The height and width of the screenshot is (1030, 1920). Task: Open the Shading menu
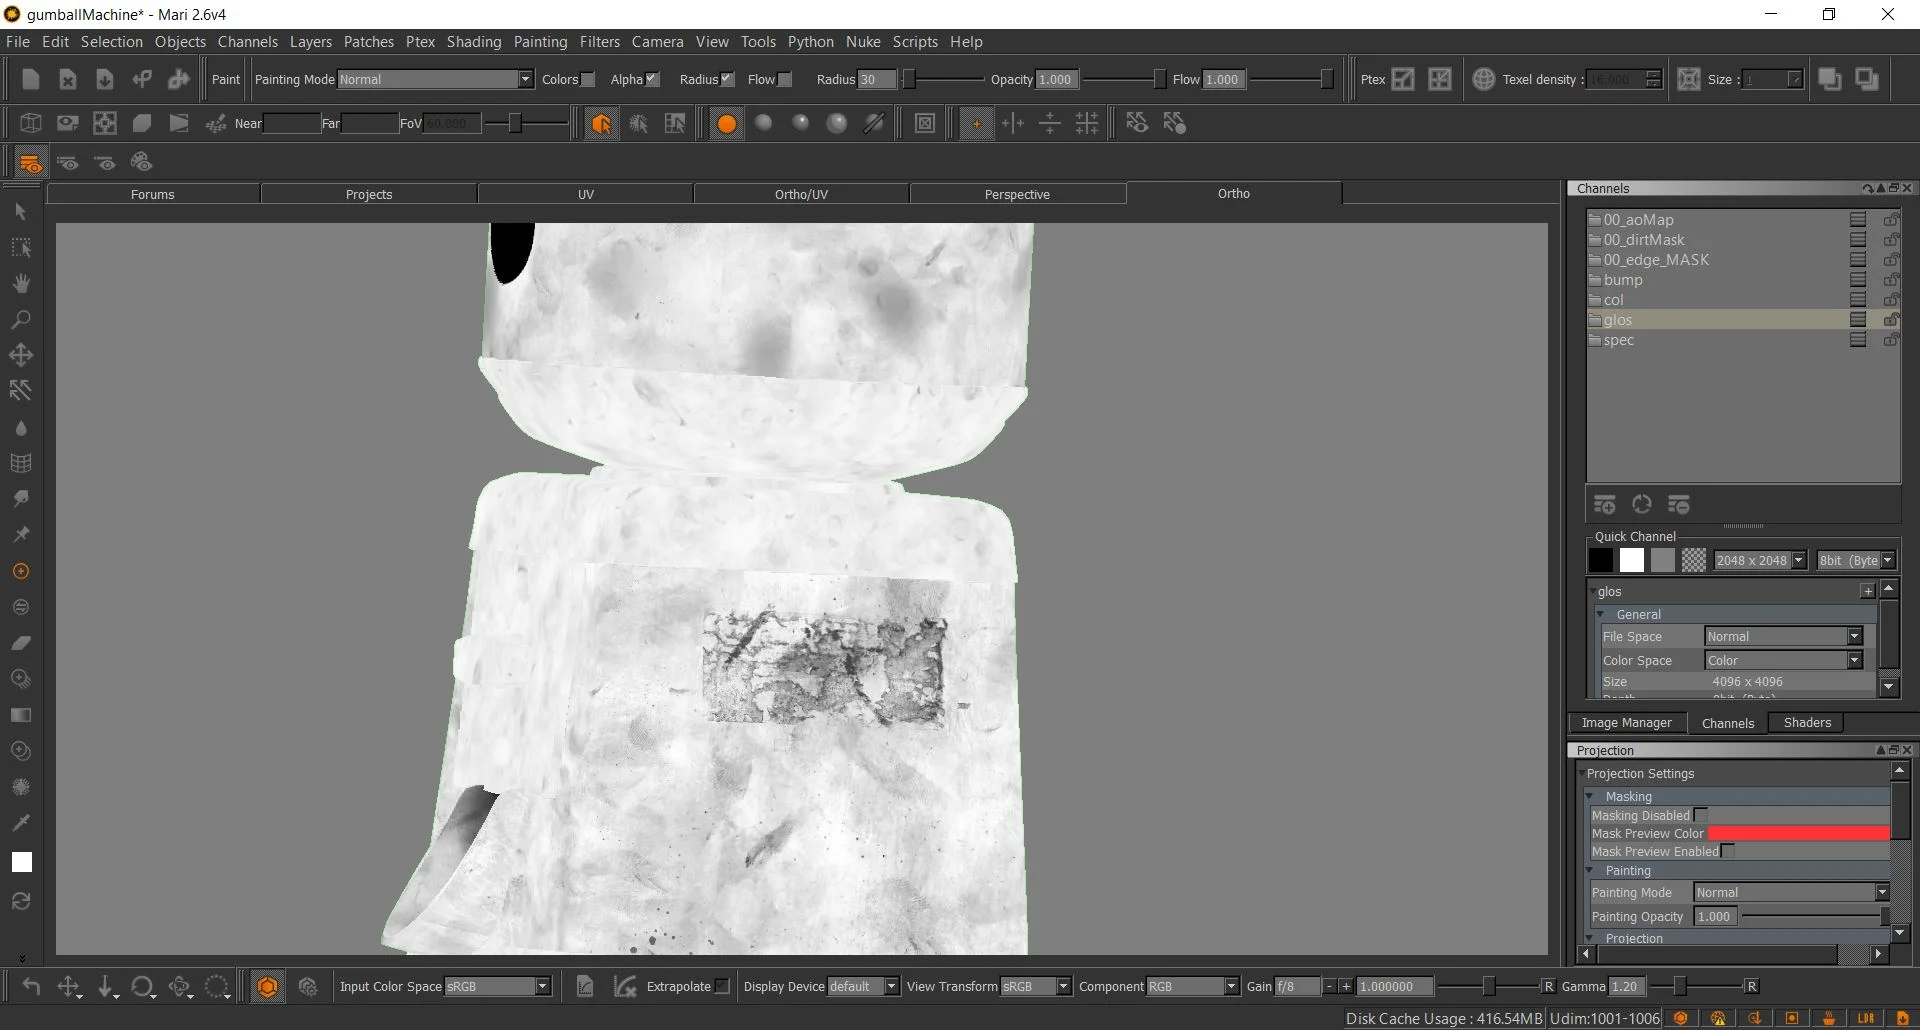click(473, 42)
